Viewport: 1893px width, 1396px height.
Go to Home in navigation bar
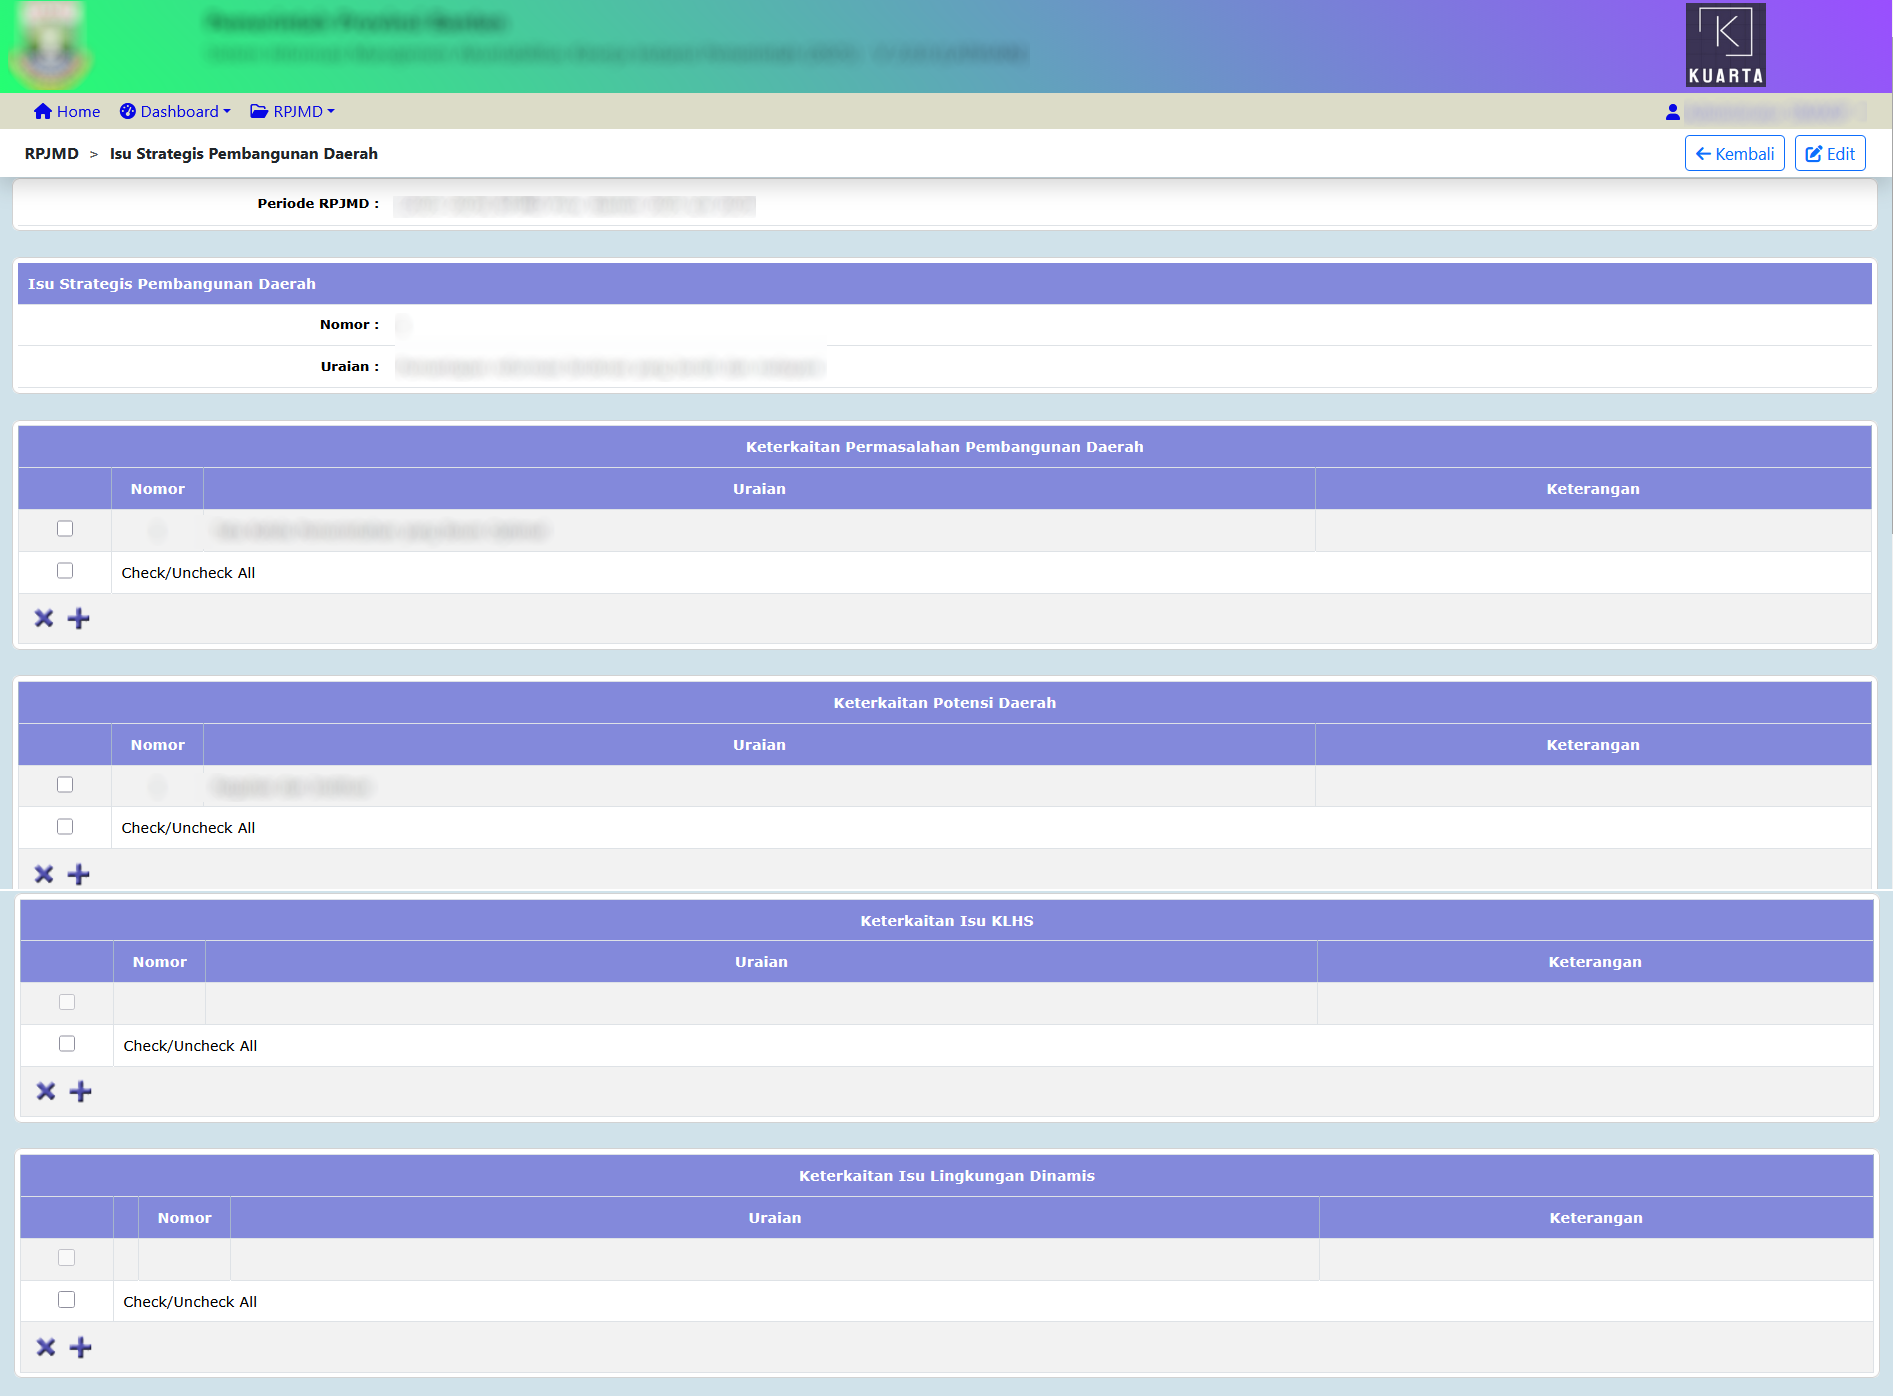click(x=67, y=112)
